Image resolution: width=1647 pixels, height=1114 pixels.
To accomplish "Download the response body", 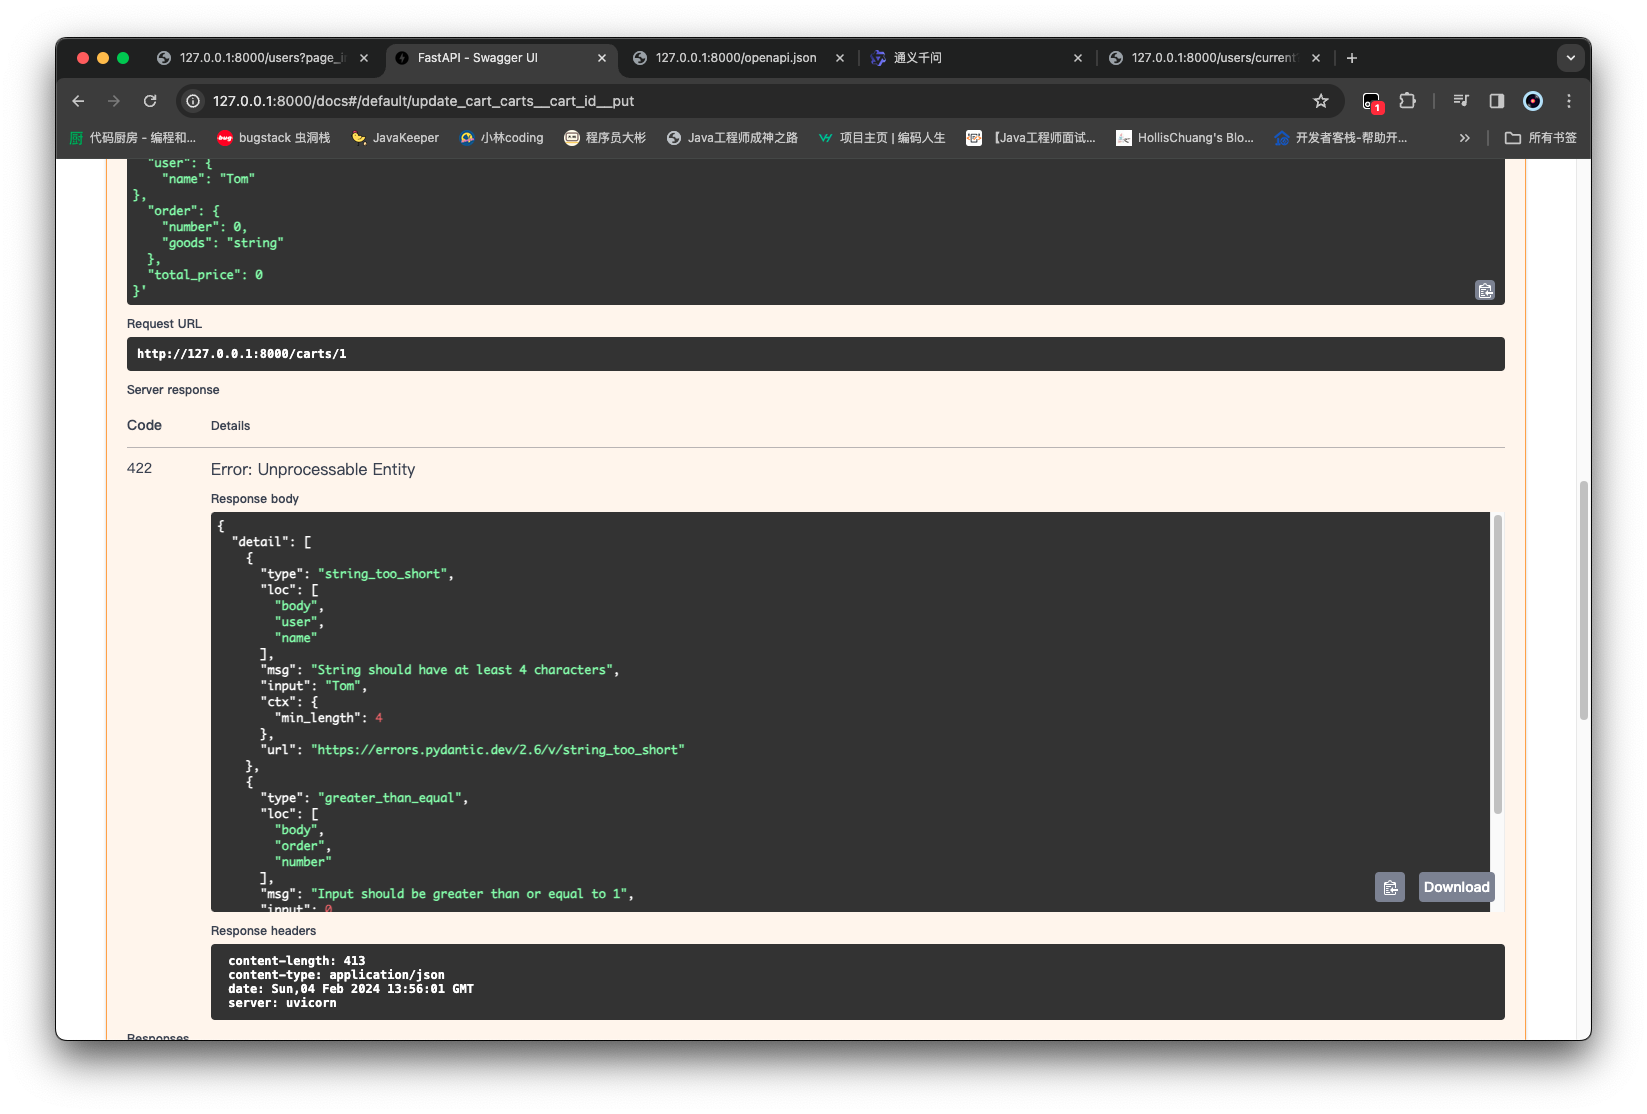I will coord(1456,887).
